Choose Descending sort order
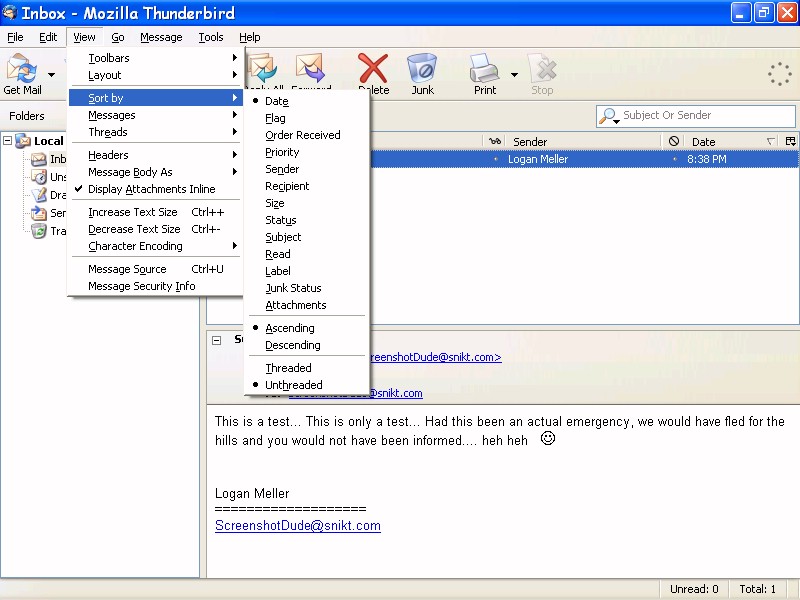This screenshot has width=800, height=600. pos(307,345)
